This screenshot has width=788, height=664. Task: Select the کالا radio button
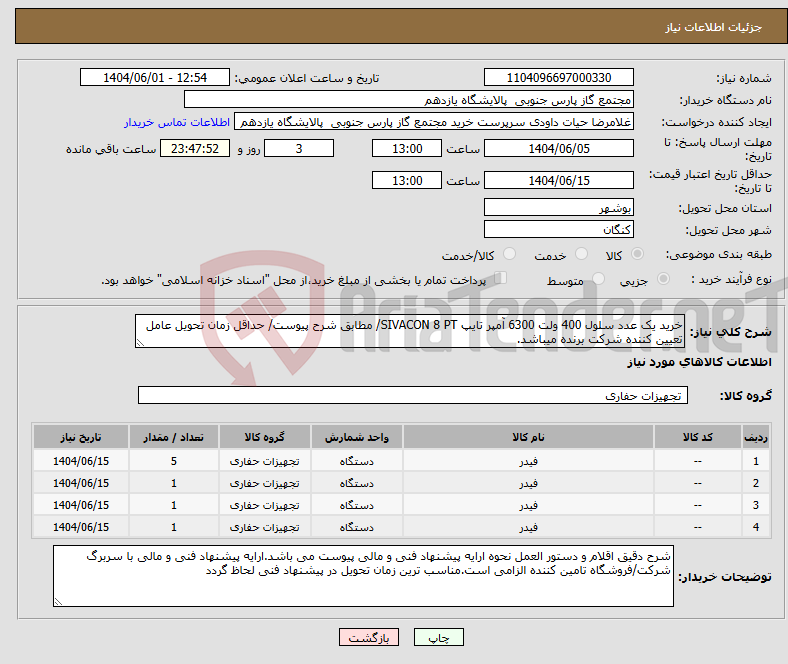coord(640,255)
